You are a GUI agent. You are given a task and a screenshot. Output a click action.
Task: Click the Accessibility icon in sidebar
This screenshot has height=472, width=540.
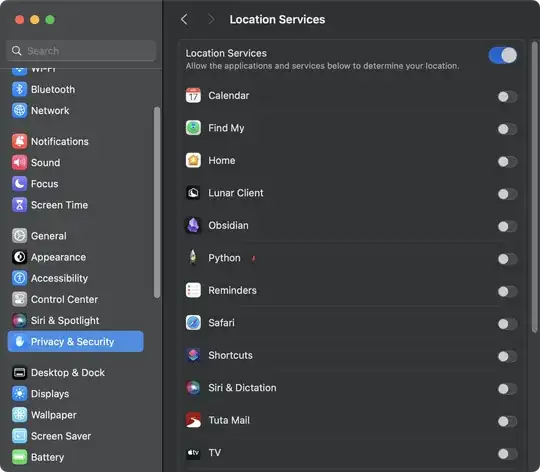pos(19,278)
